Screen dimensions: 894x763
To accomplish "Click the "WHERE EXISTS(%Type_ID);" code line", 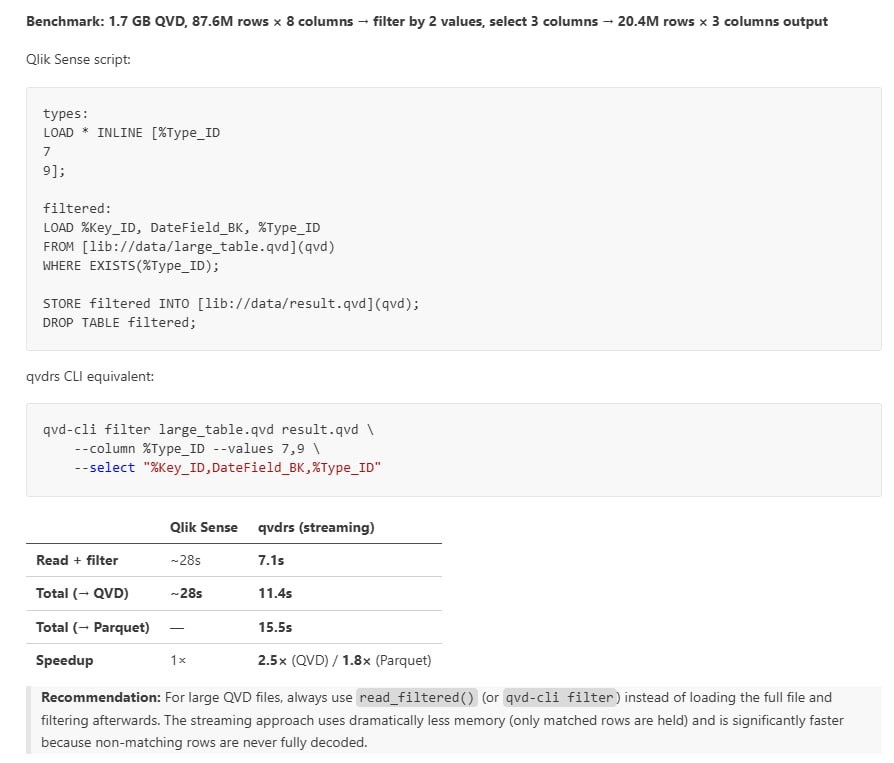I will 130,265.
